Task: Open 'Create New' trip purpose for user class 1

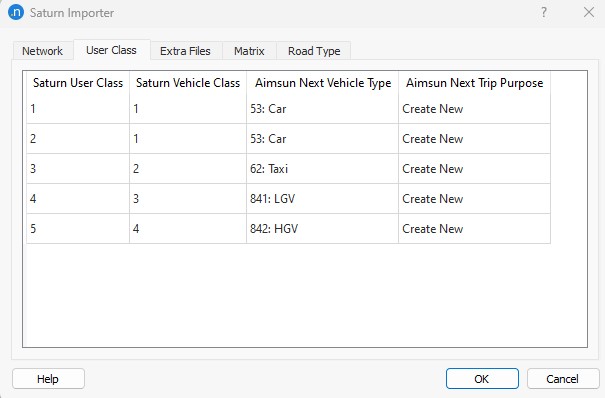Action: [x=475, y=109]
